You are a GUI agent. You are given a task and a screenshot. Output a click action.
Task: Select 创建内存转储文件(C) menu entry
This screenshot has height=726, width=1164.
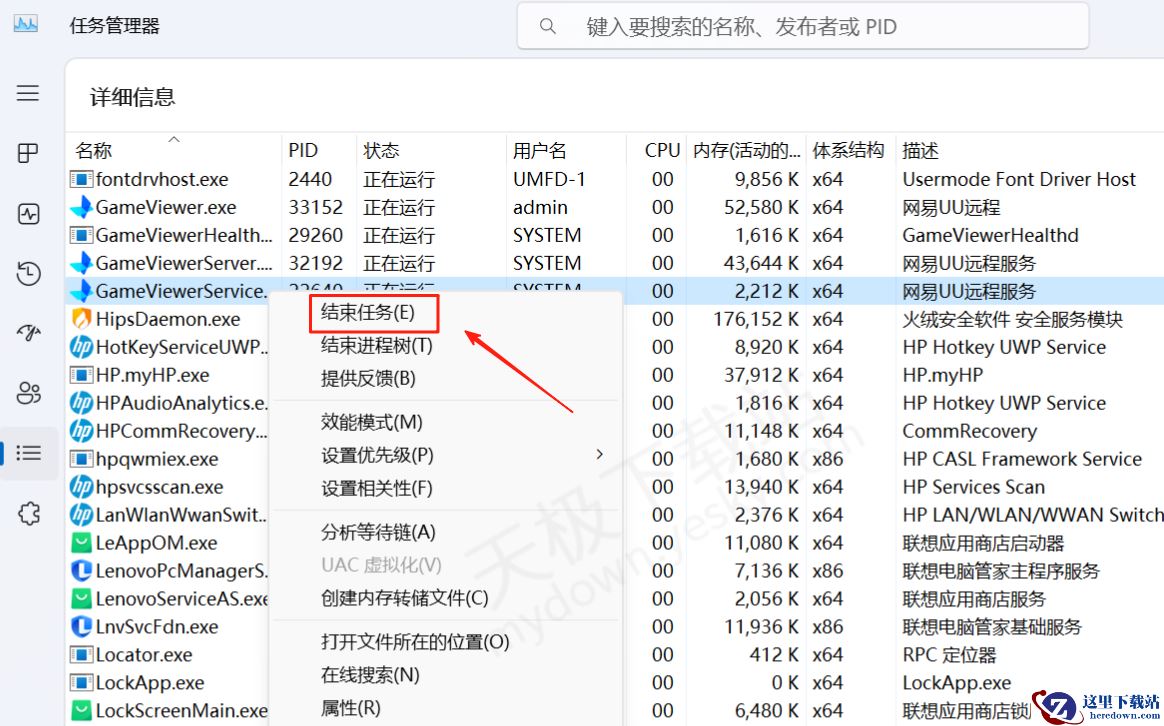(x=405, y=598)
